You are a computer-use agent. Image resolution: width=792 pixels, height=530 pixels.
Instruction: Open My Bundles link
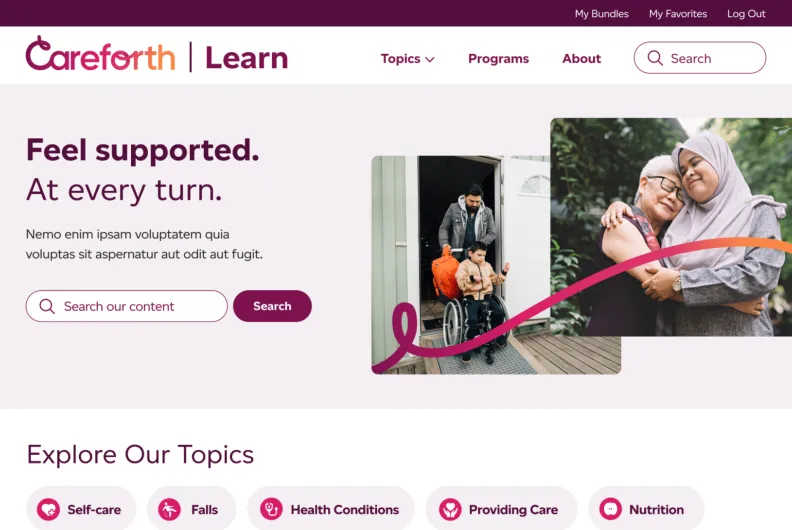tap(602, 14)
